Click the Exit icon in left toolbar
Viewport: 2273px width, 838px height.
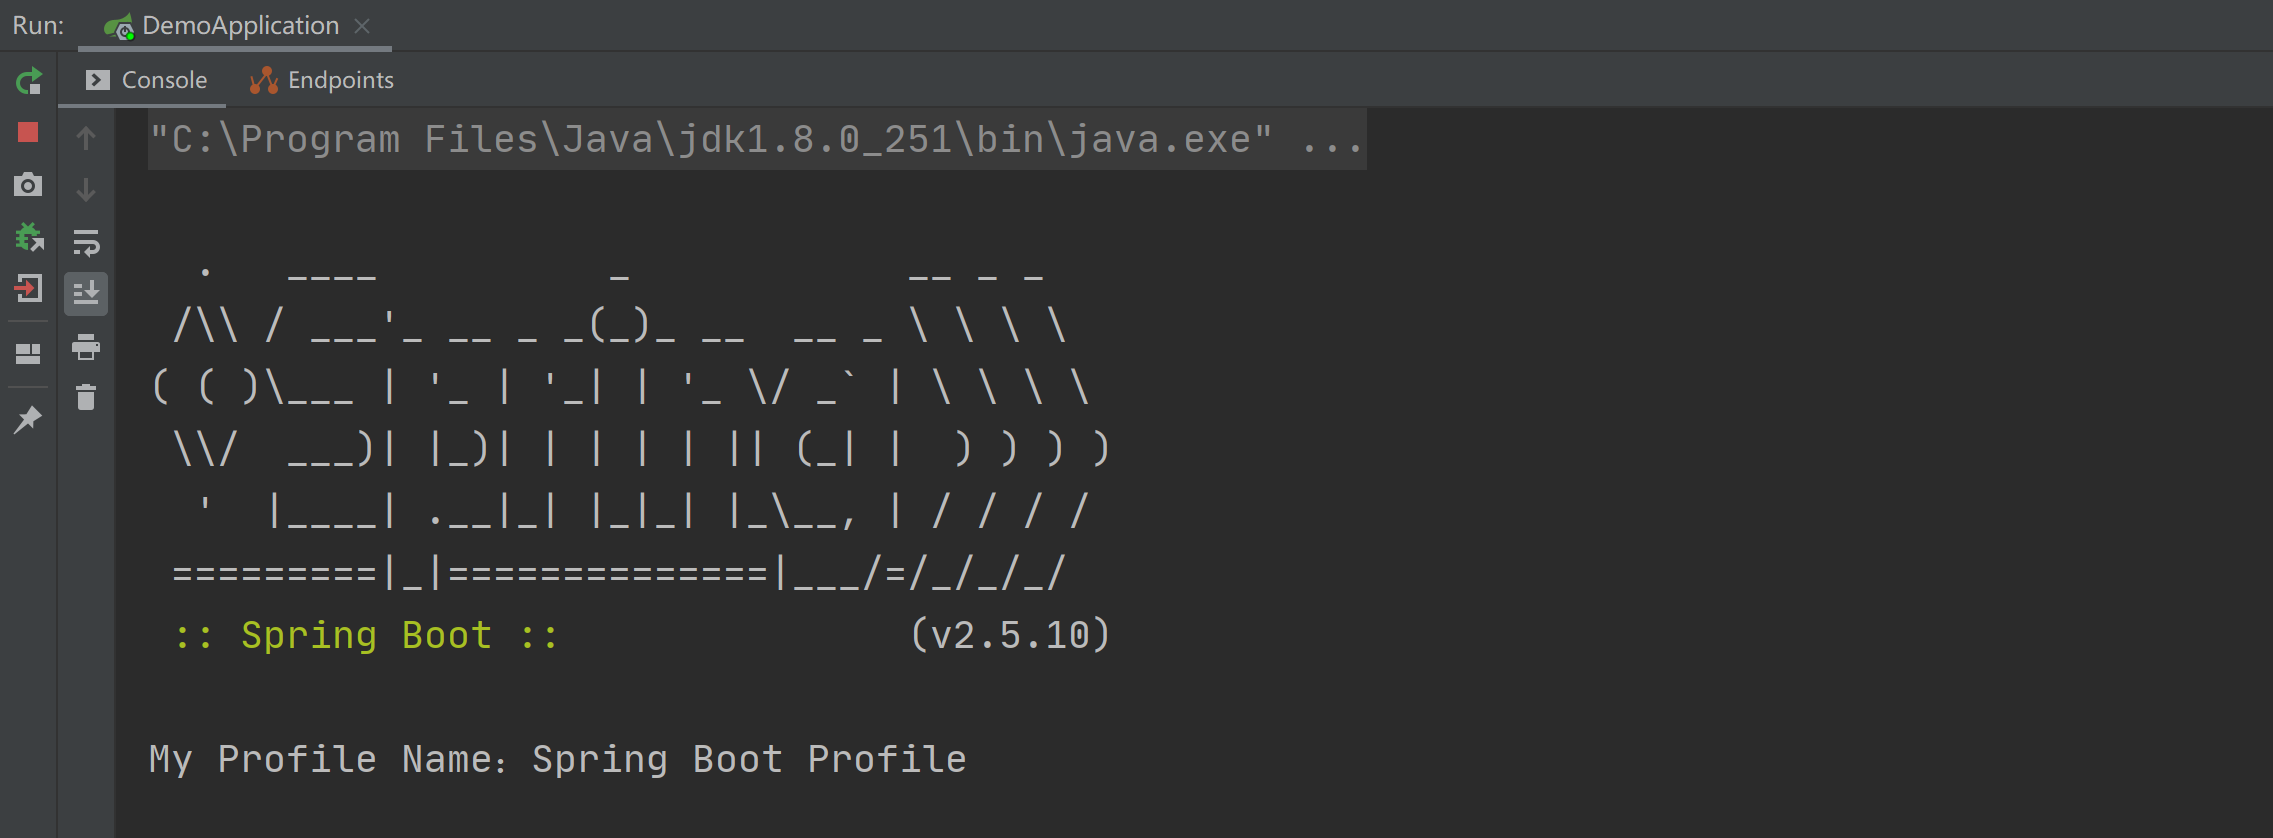(28, 289)
